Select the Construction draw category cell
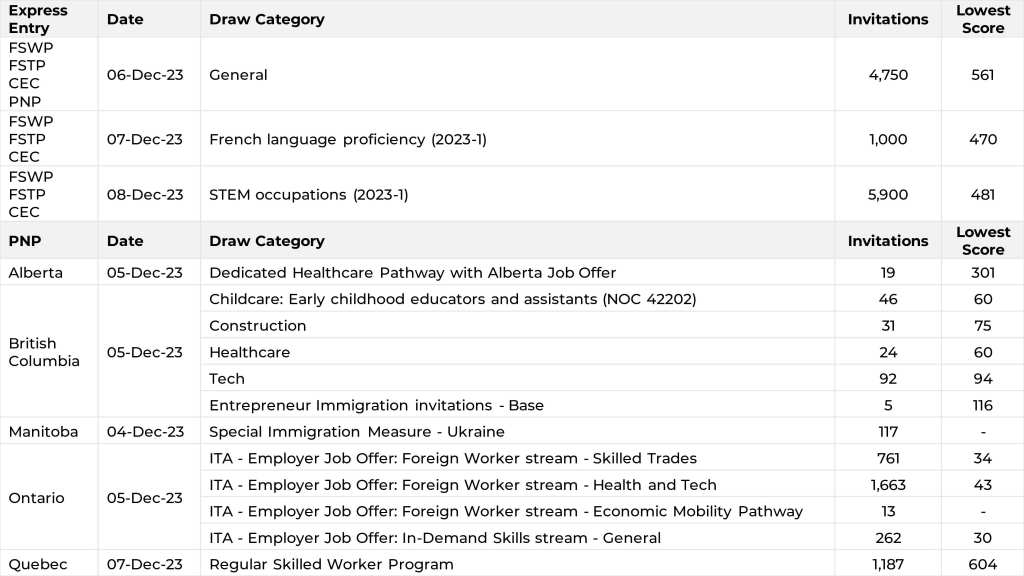Viewport: 1024px width, 576px height. coord(258,326)
